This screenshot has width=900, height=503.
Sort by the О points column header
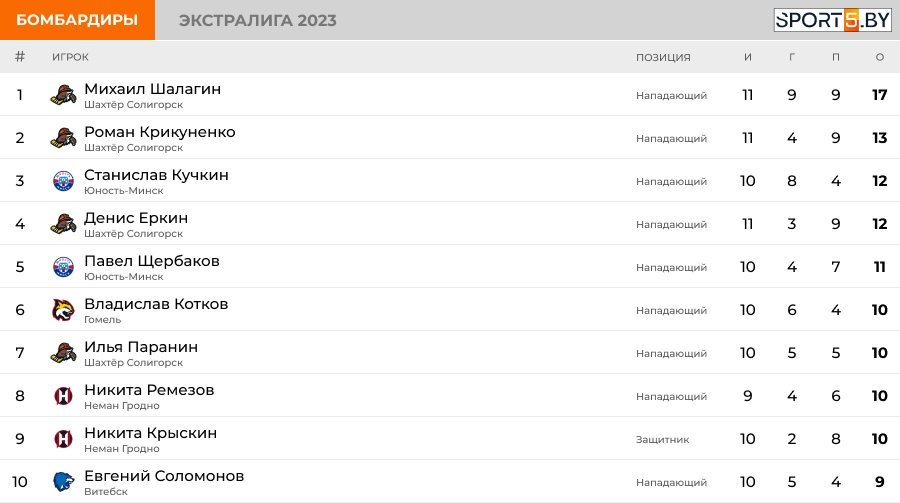pyautogui.click(x=880, y=57)
